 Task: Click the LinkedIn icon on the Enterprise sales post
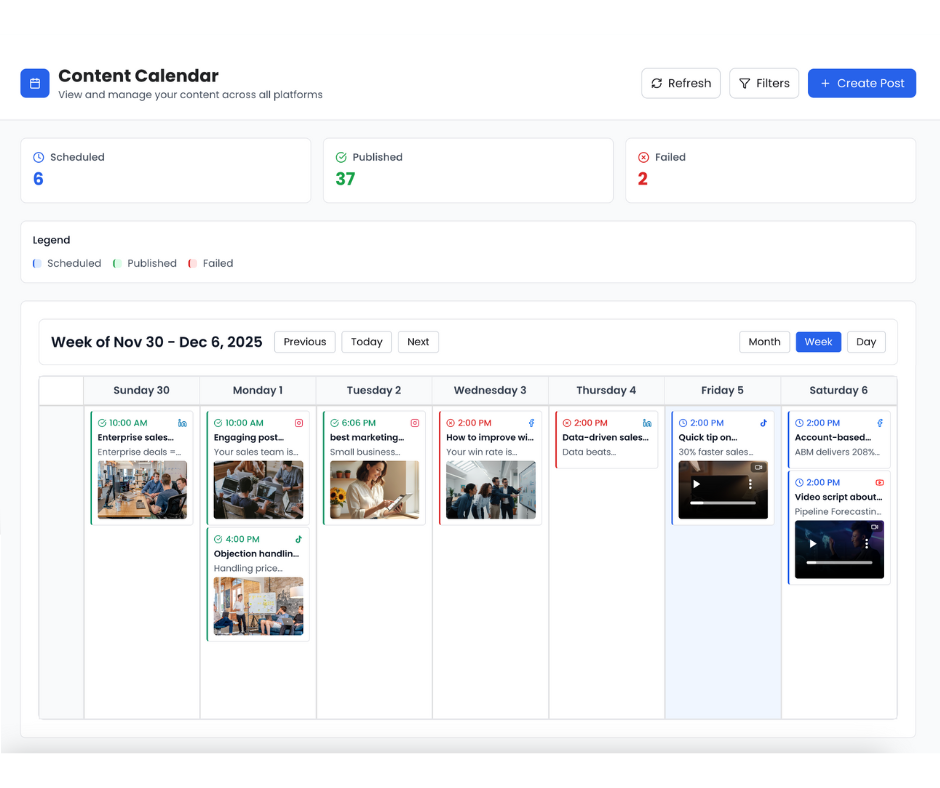181,422
